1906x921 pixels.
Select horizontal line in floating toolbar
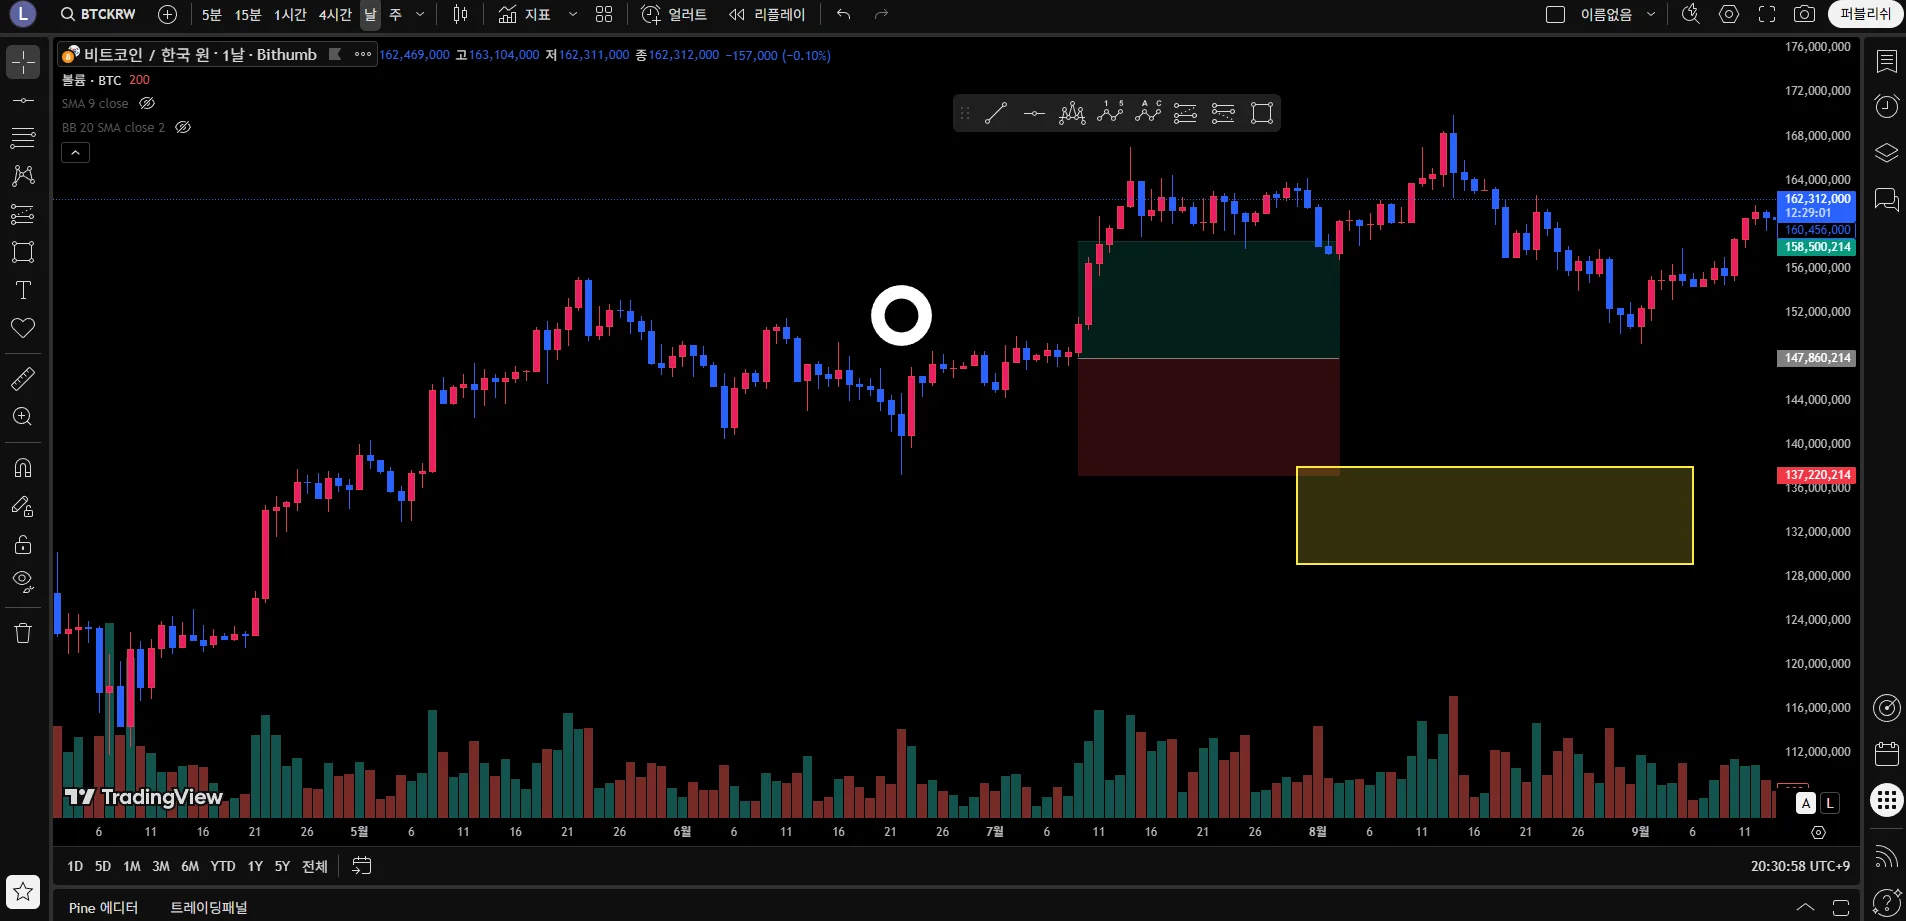[1034, 113]
